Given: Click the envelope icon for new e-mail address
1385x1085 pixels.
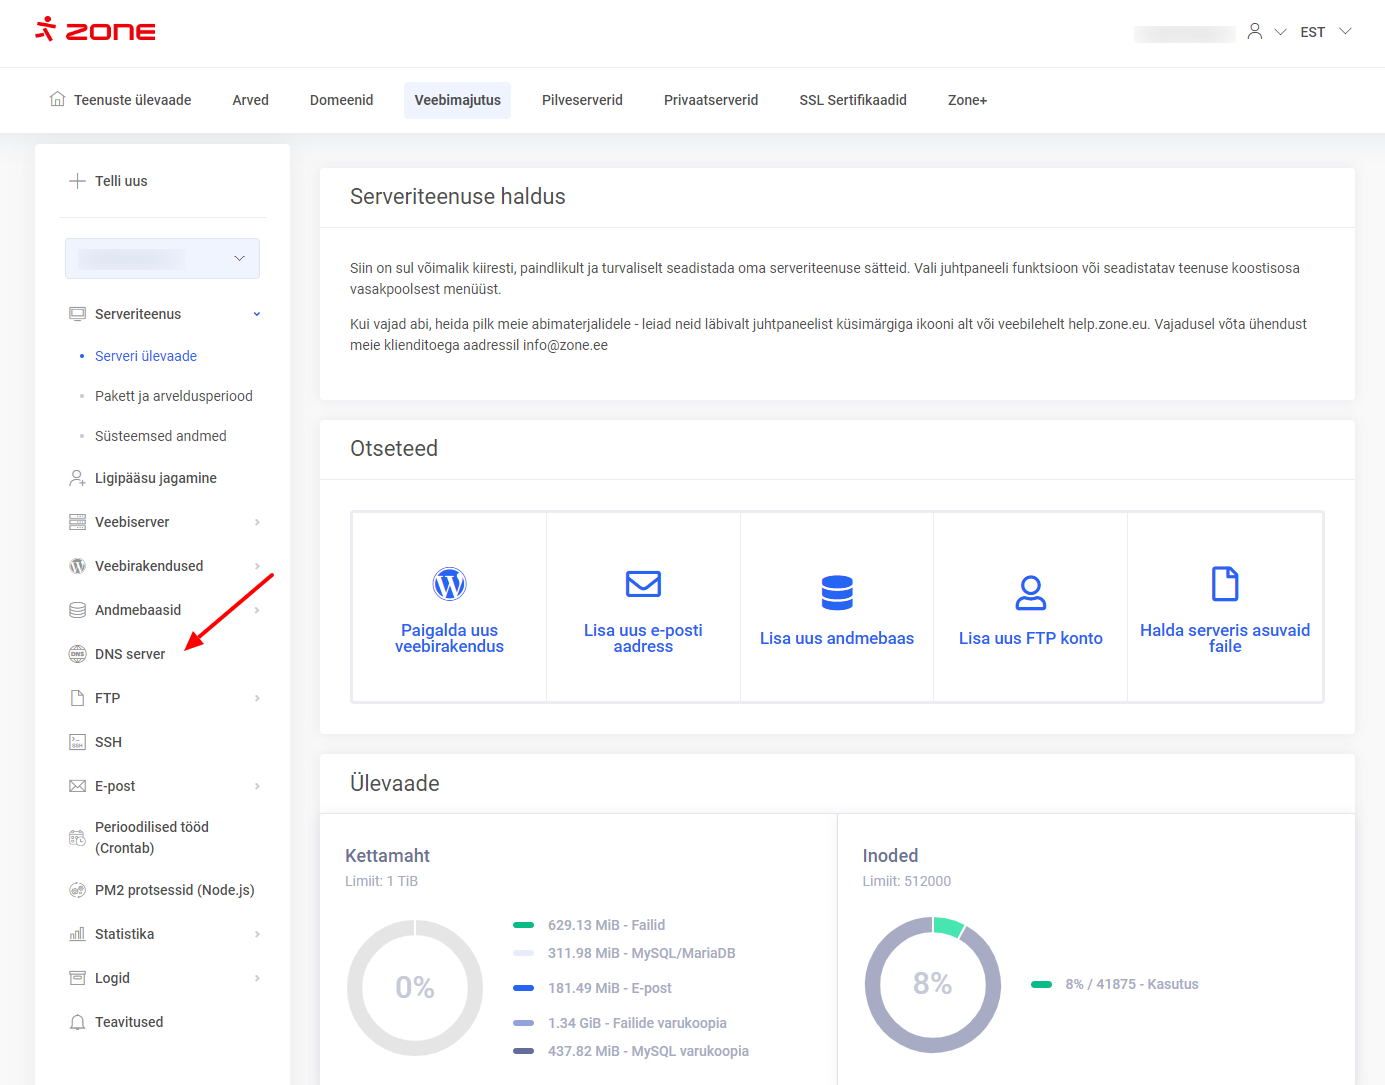Looking at the screenshot, I should point(643,584).
